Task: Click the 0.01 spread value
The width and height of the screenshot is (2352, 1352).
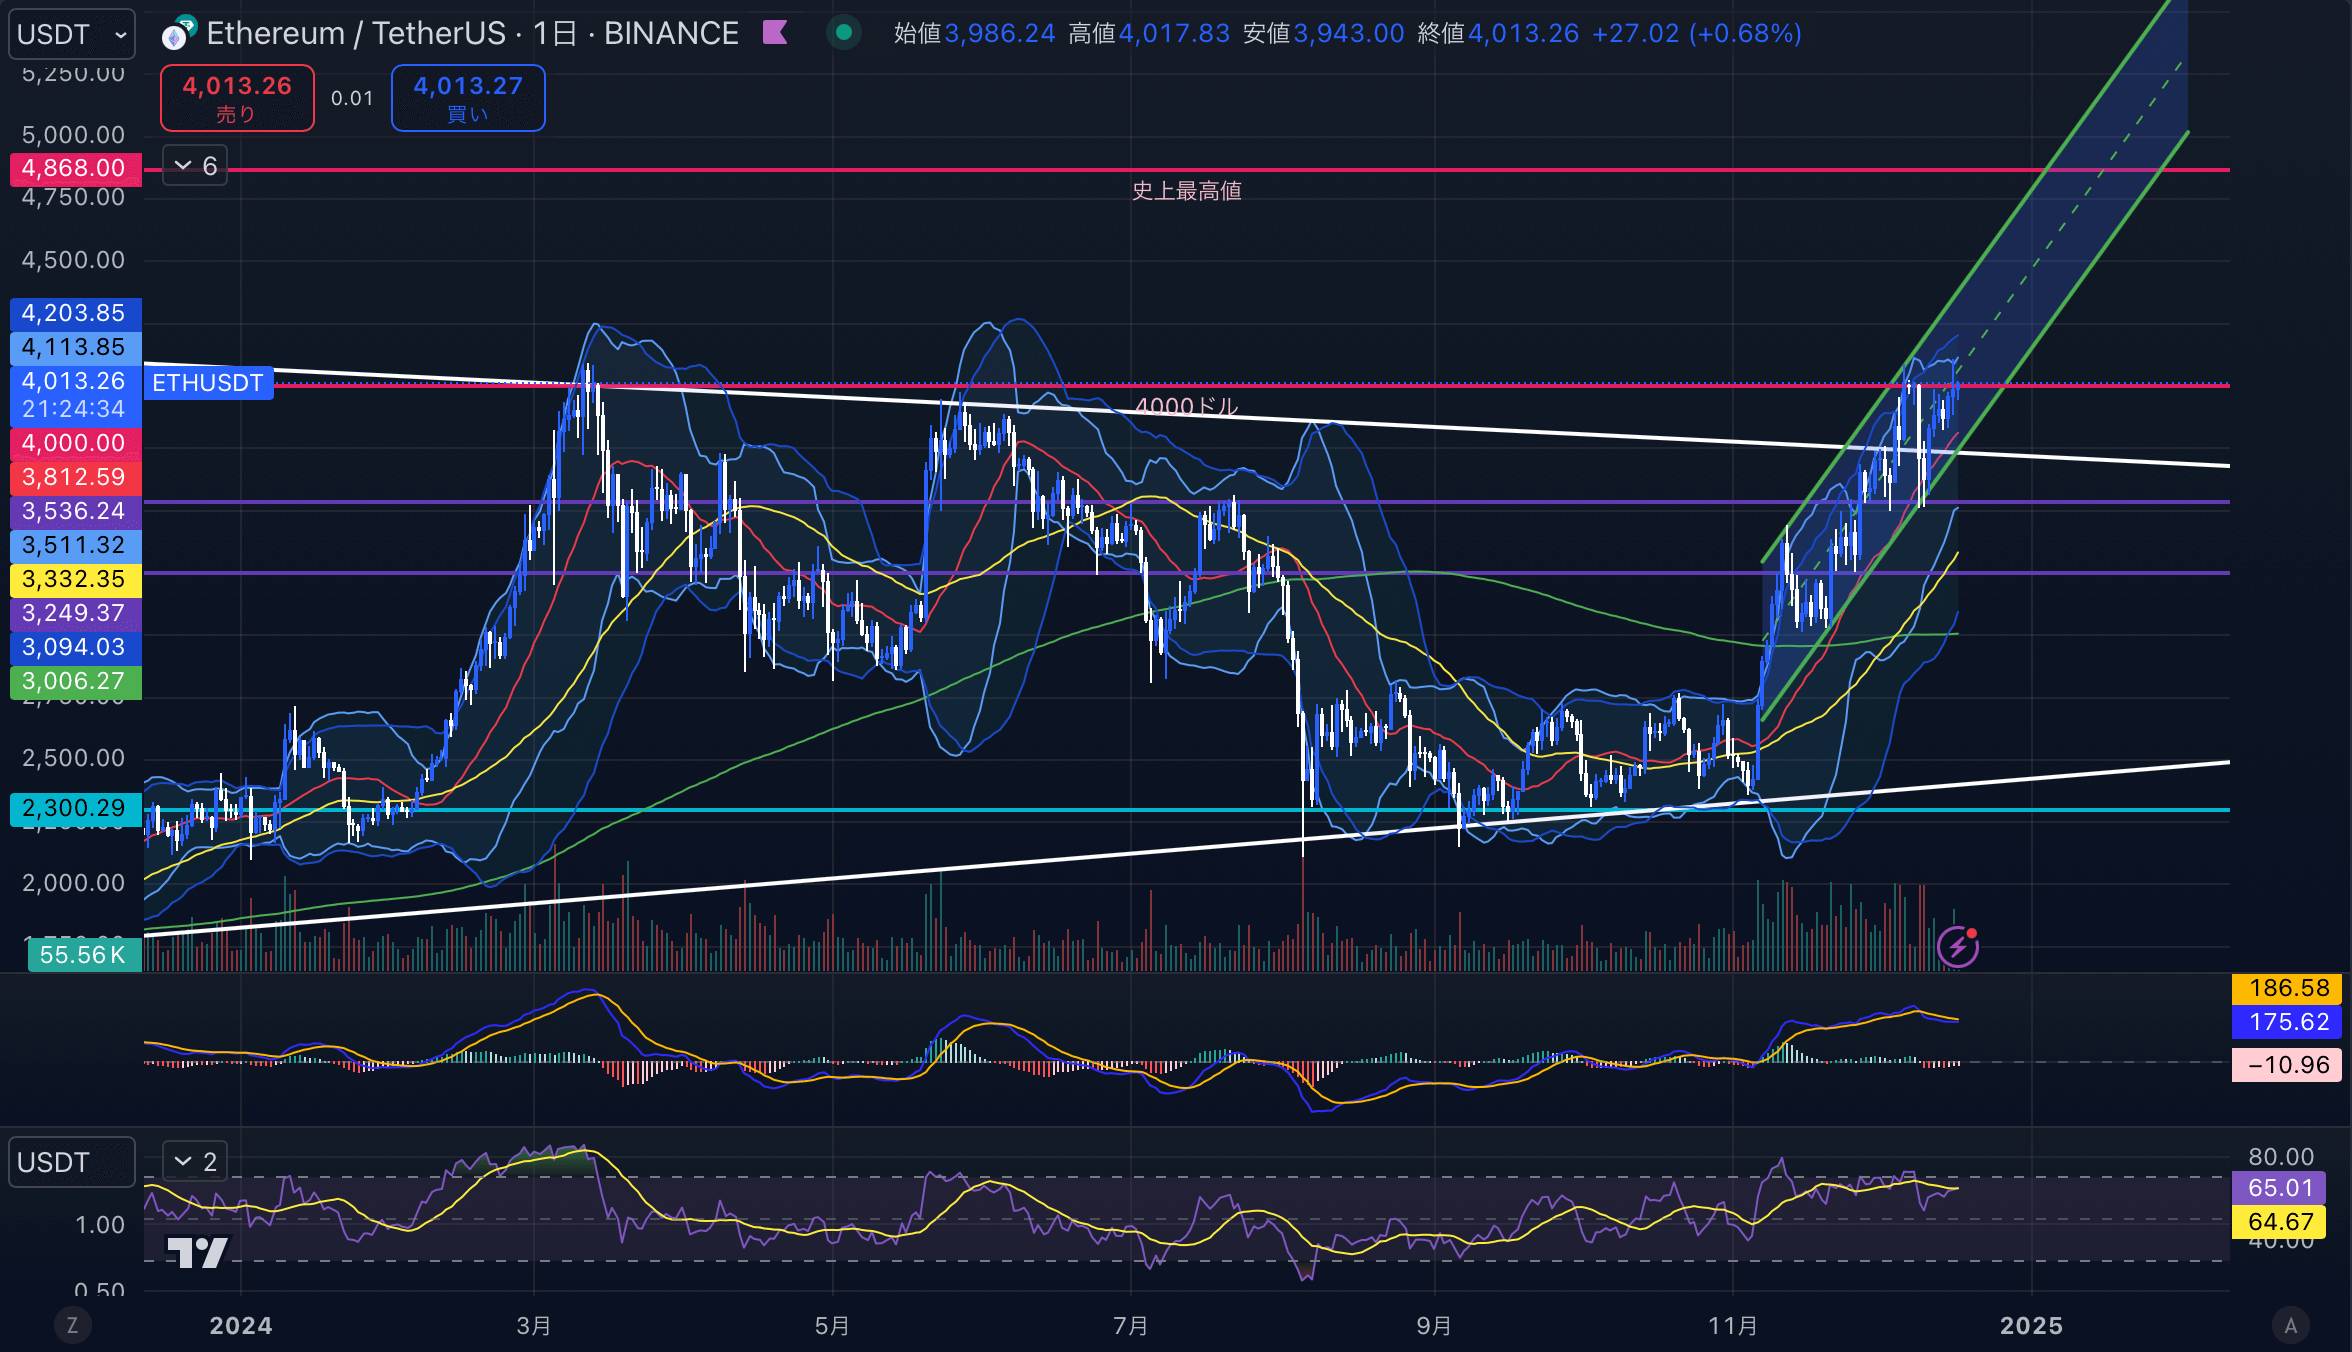Action: pos(352,98)
